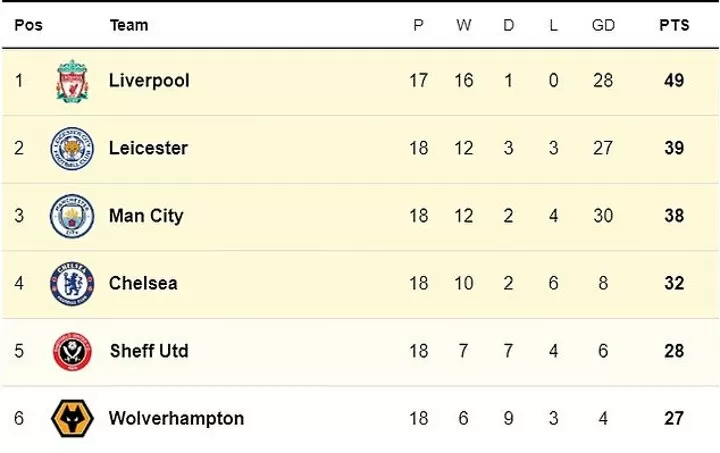Sort by the GD column header

click(x=603, y=25)
